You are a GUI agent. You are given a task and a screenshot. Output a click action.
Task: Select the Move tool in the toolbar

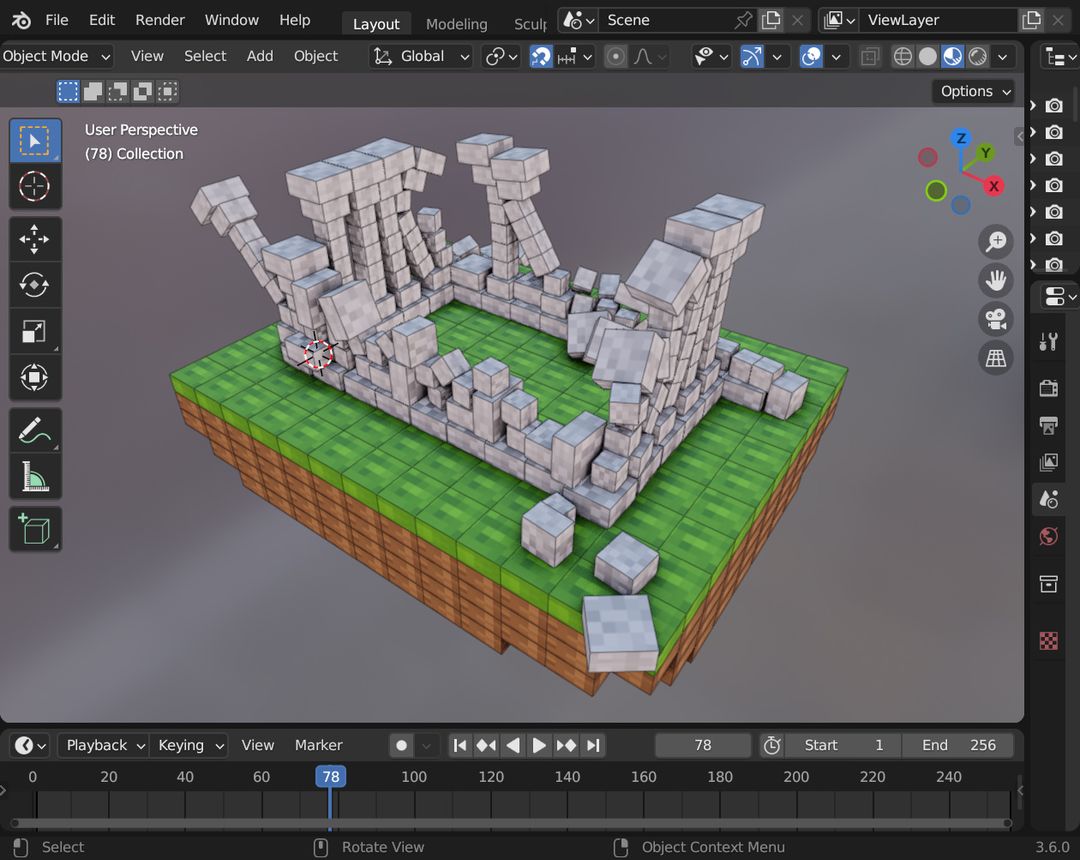[35, 240]
